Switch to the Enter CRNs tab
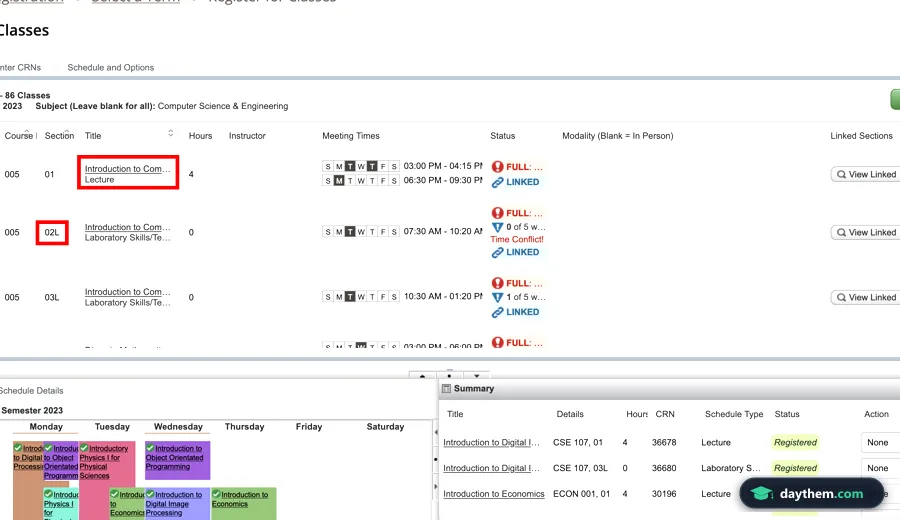 (x=21, y=67)
